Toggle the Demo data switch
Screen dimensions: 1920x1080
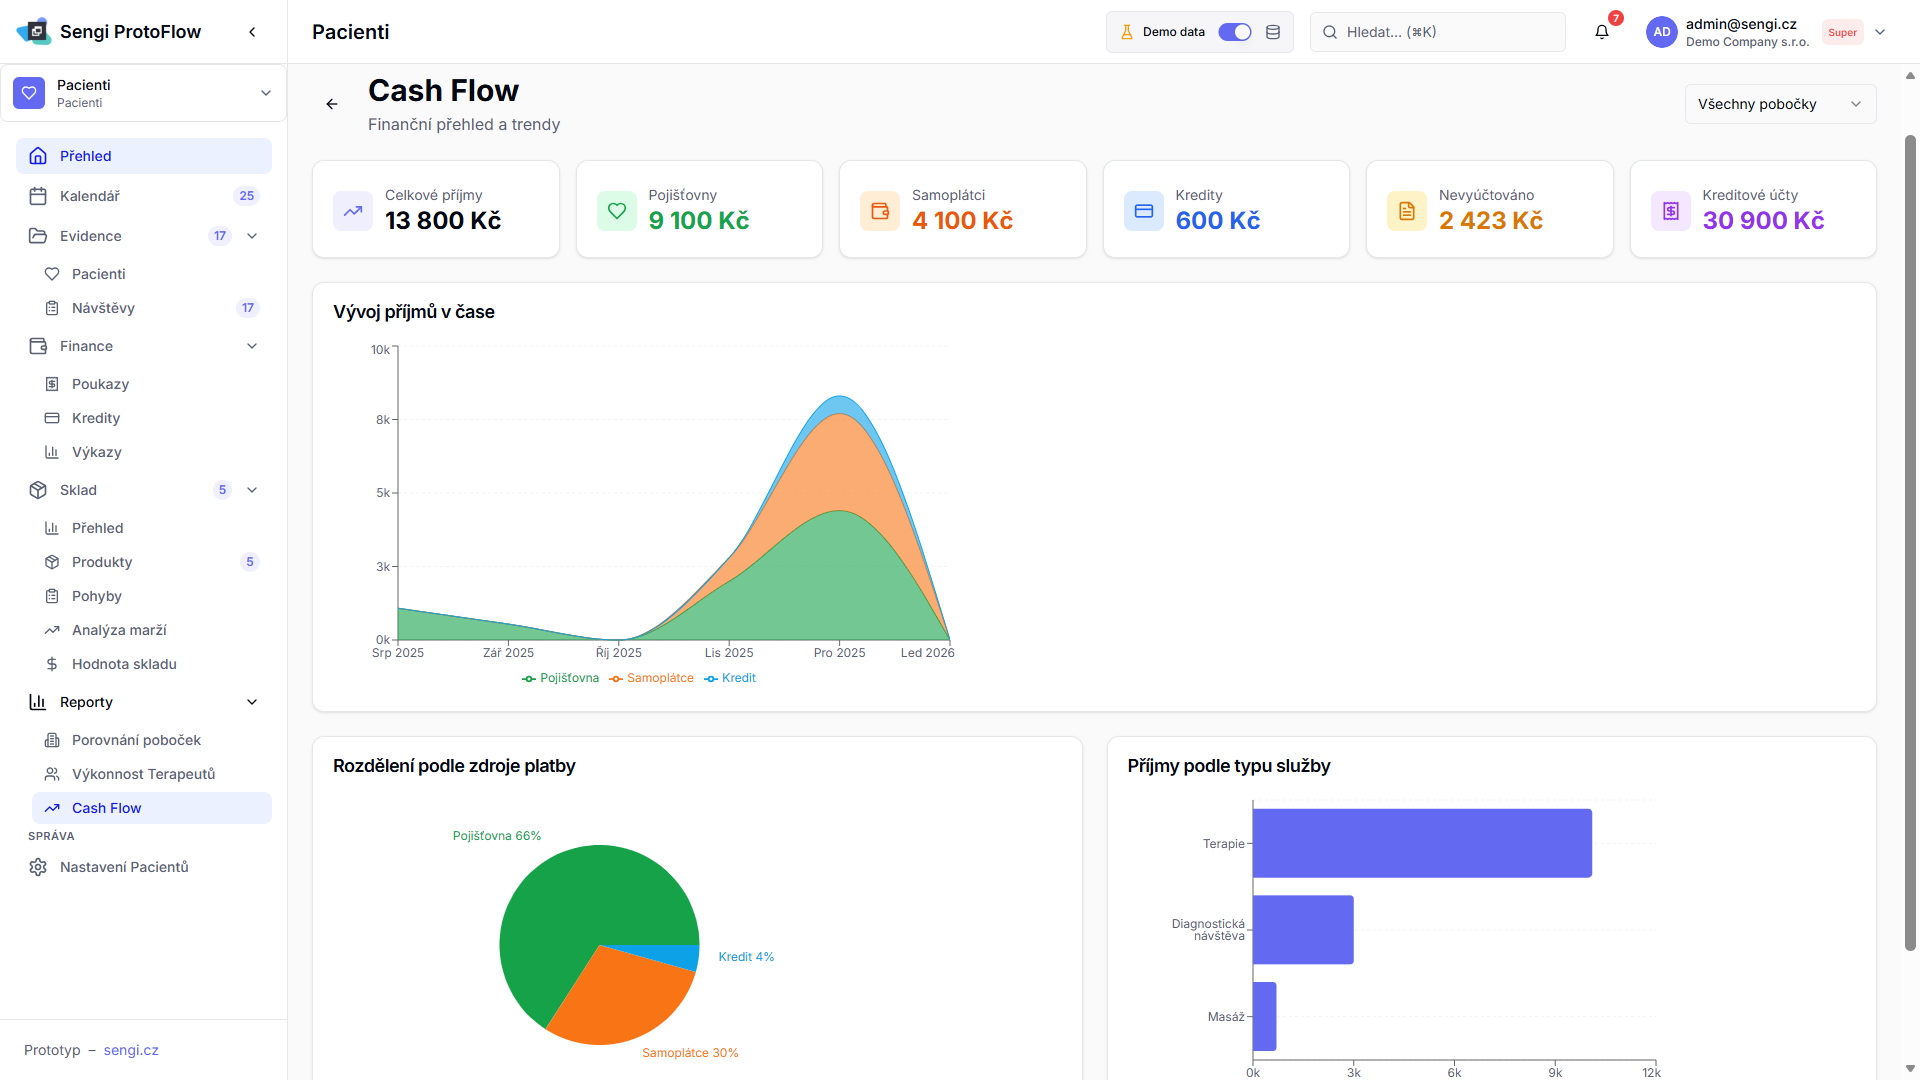(x=1234, y=32)
